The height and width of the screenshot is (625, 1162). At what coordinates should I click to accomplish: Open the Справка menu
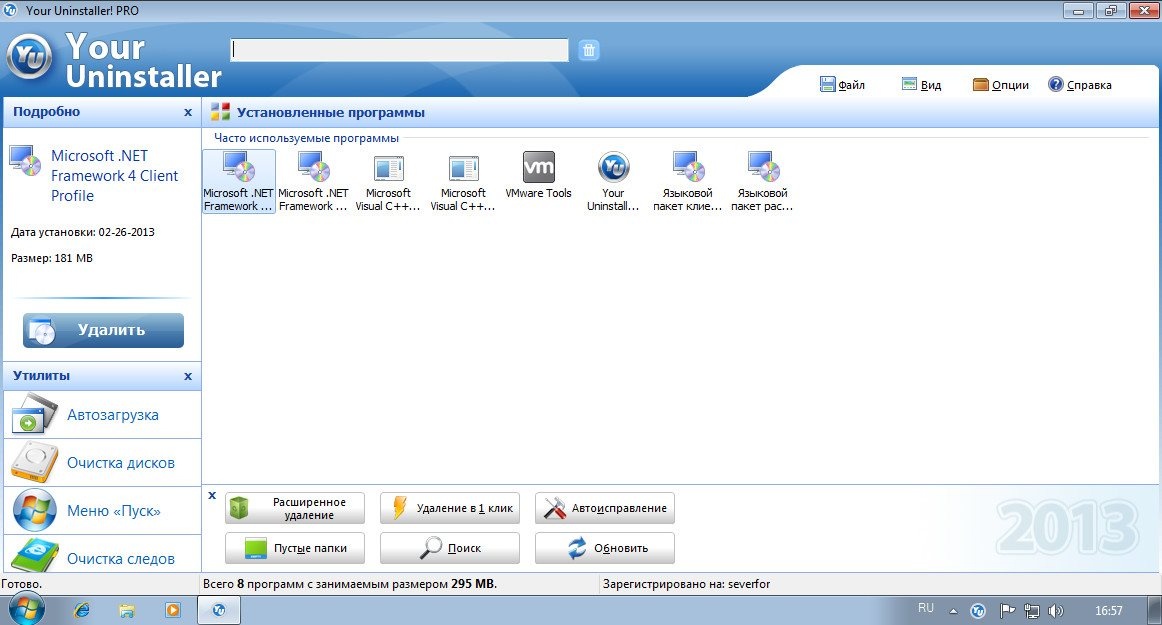1080,85
